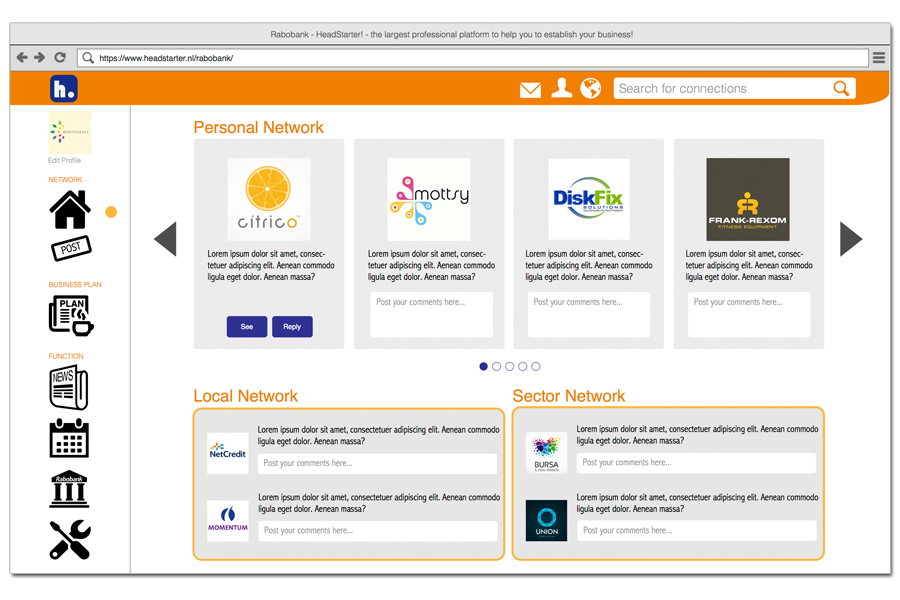
Task: Open the Edit Profile thumbnail
Action: click(69, 132)
